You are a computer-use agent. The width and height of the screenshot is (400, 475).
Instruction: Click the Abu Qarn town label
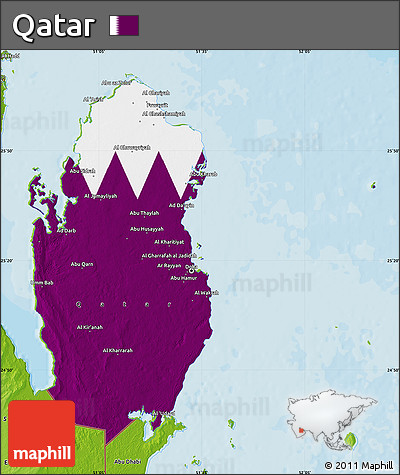[82, 264]
